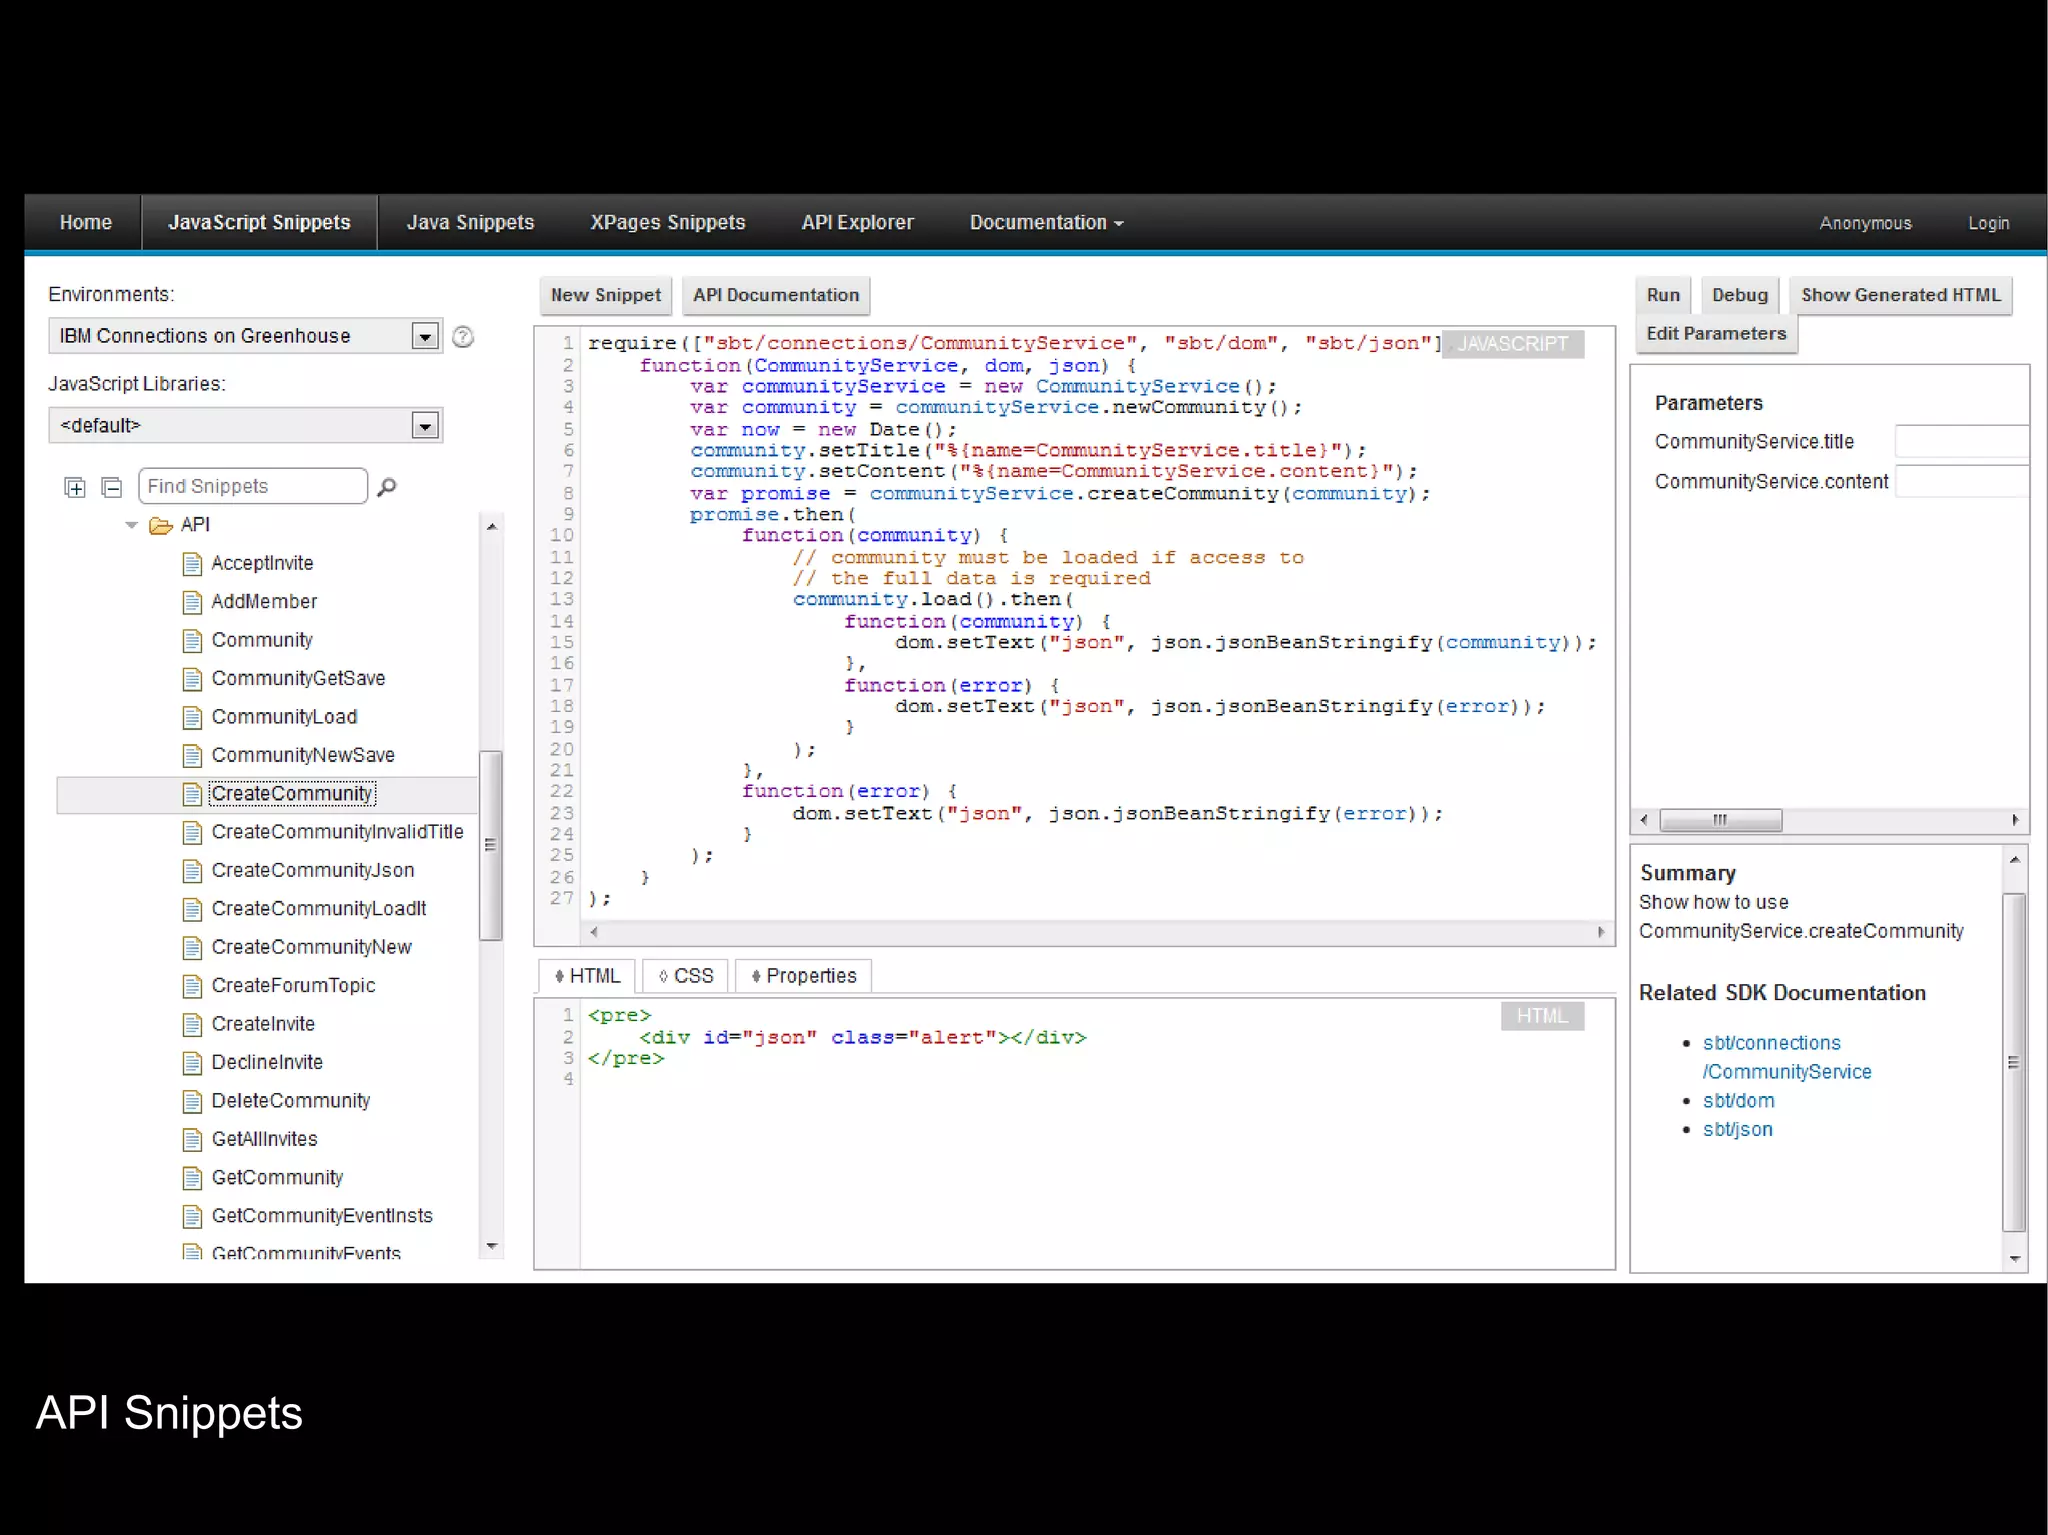Click the code editor horizontal scrollbar
2048x1535 pixels.
click(x=1097, y=933)
